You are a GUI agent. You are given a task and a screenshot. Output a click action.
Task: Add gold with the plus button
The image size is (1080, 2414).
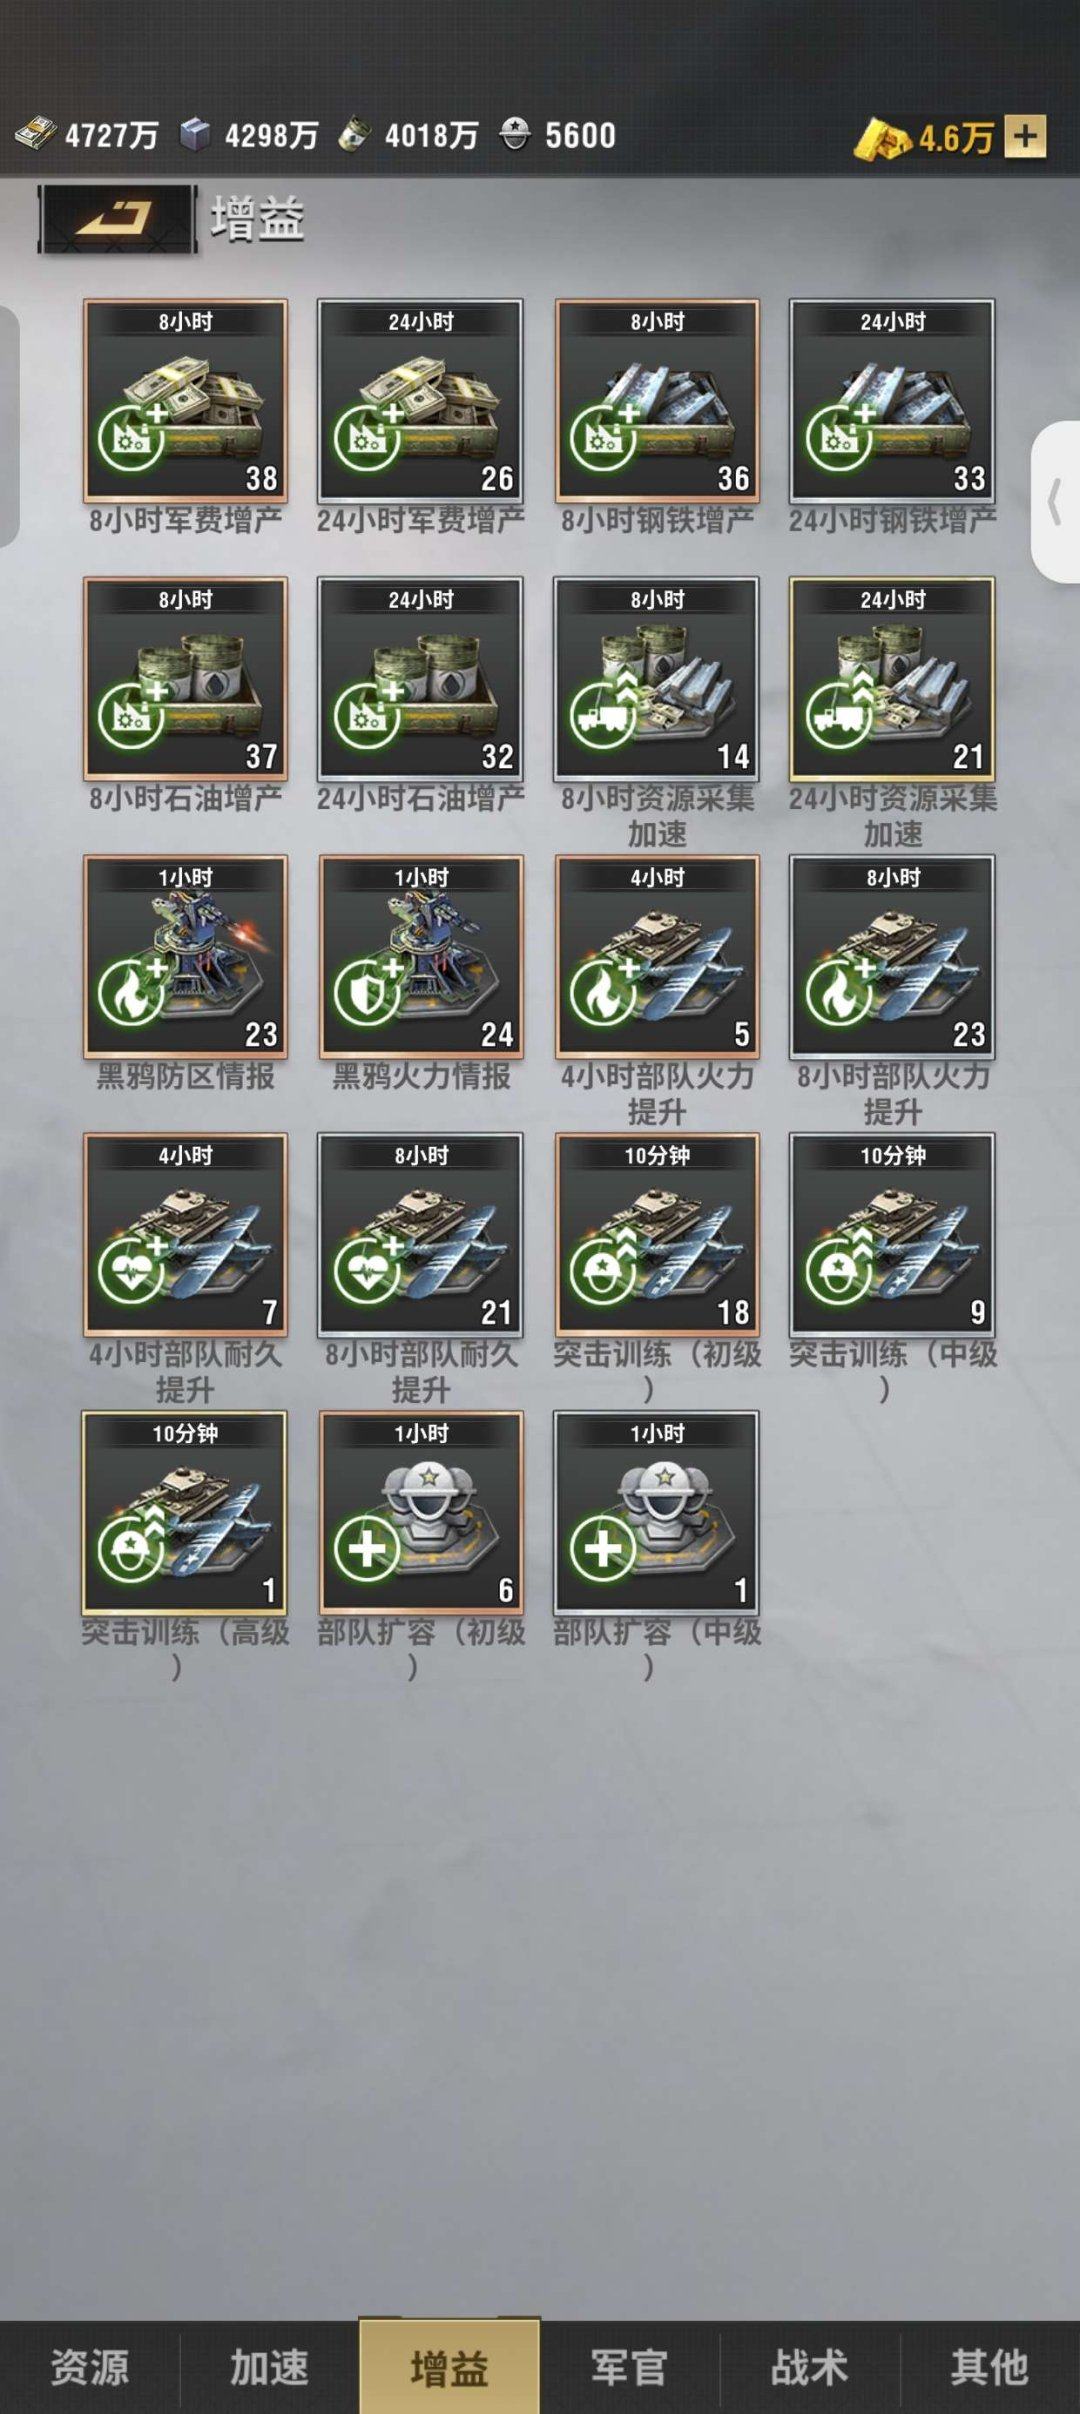point(1025,136)
